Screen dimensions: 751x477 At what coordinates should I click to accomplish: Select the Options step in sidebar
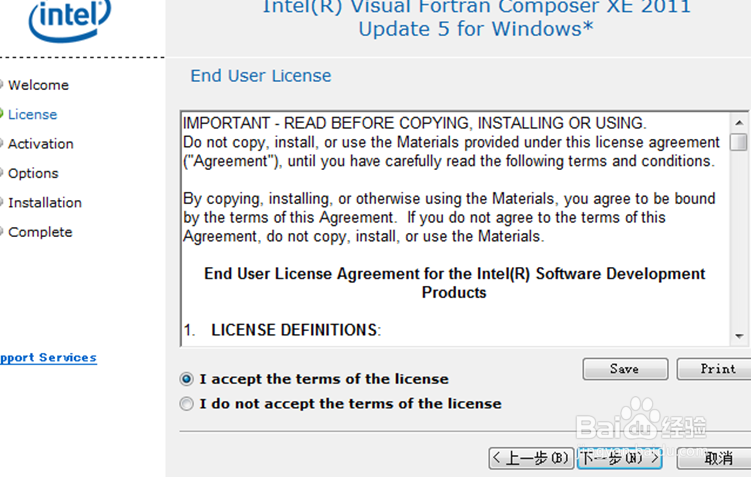click(33, 173)
